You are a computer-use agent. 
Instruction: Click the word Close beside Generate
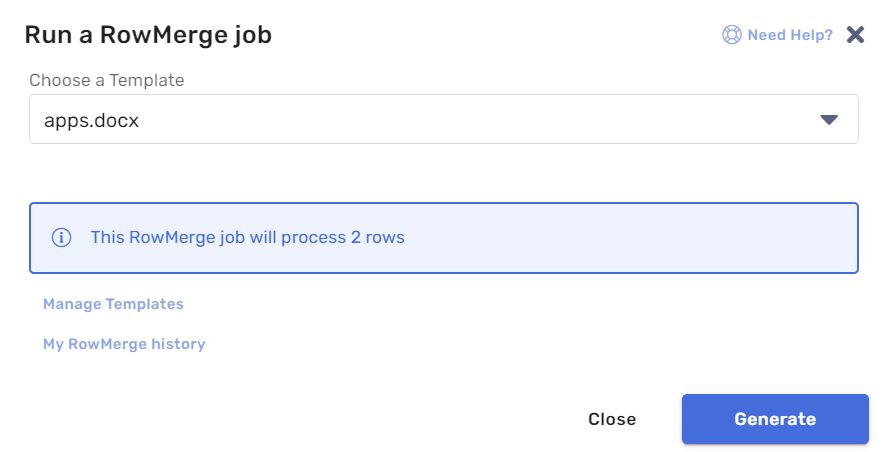coord(612,419)
